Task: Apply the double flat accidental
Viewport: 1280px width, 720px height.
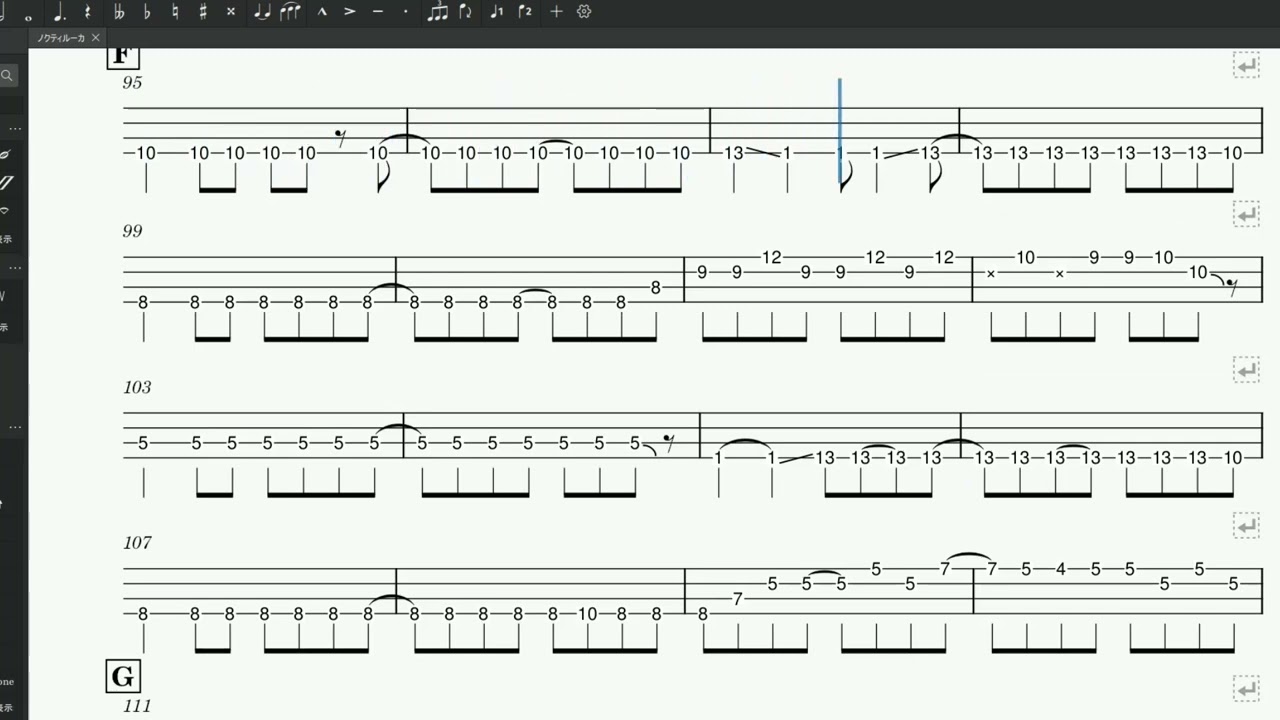Action: coord(119,12)
